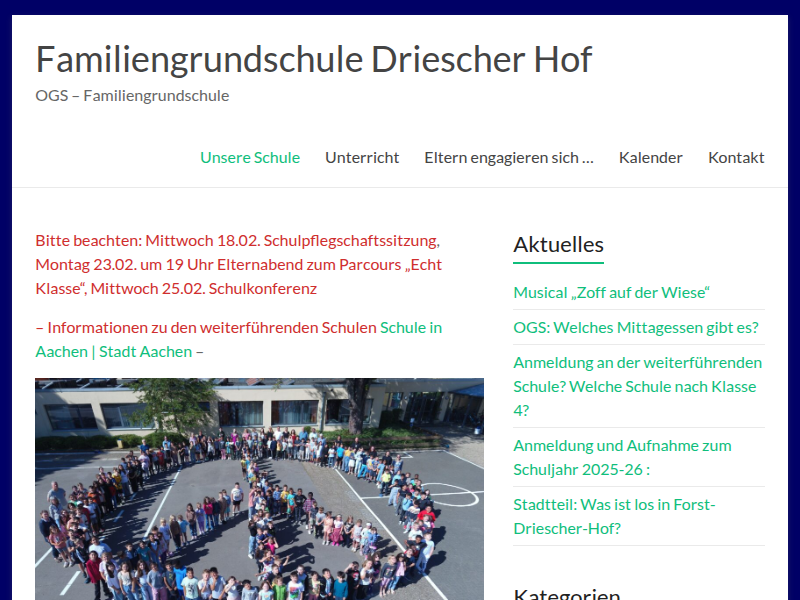Viewport: 800px width, 600px height.
Task: Open the article Musical „Zoff auf der Wiese"
Action: [611, 292]
